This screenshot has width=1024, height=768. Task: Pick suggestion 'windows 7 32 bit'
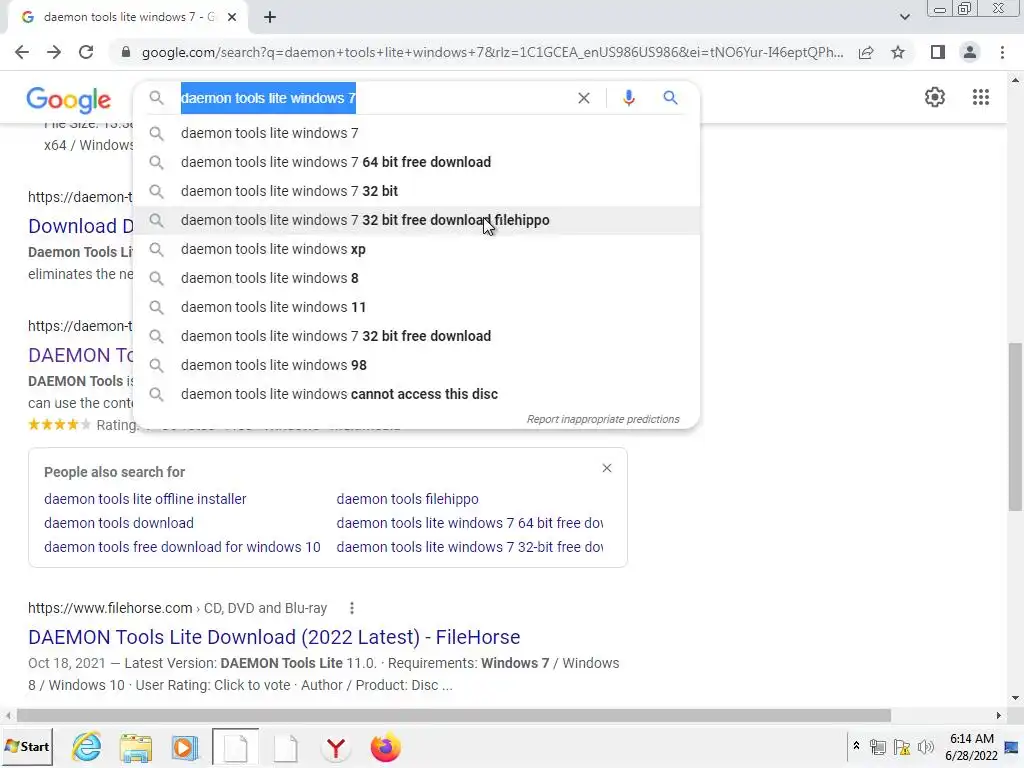pyautogui.click(x=416, y=191)
